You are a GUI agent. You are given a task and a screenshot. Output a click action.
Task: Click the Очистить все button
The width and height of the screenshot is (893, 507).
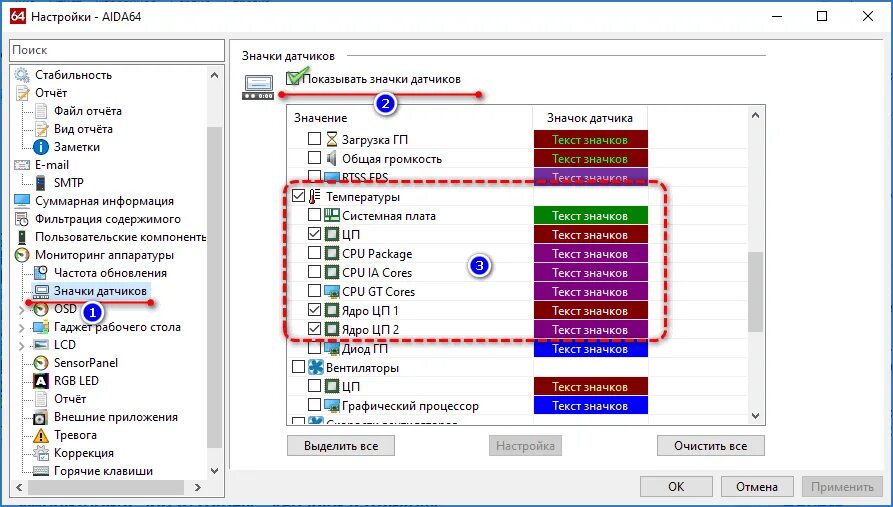pos(710,446)
